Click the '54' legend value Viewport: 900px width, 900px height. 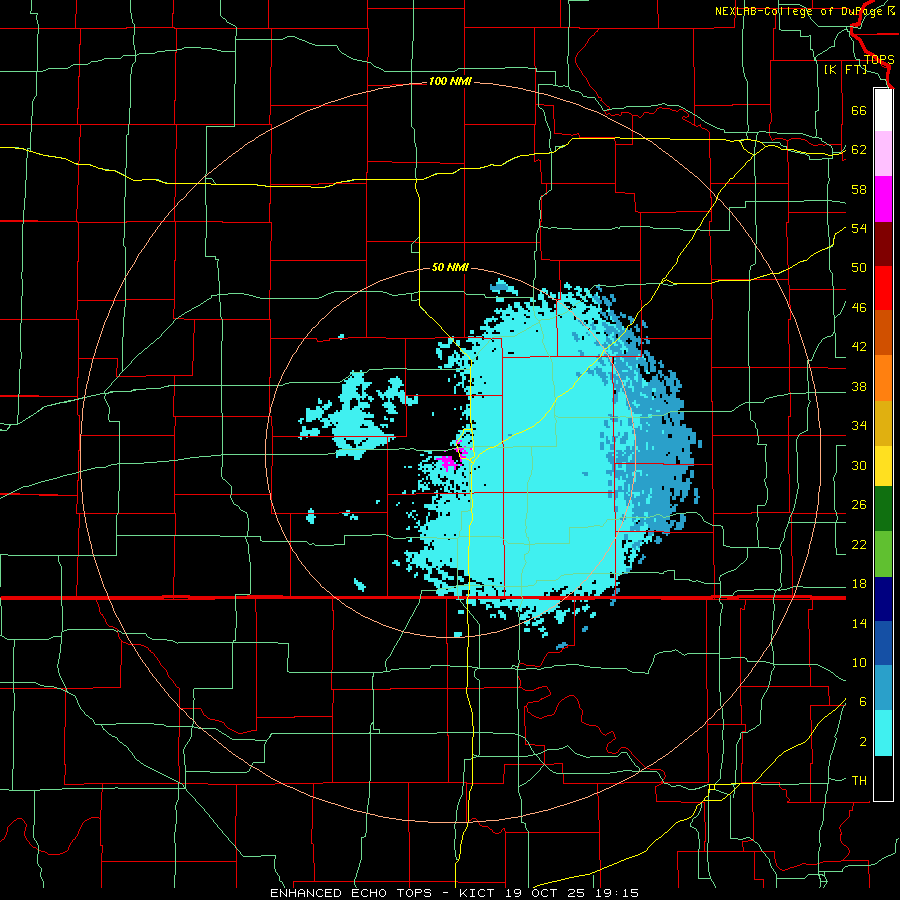click(859, 228)
